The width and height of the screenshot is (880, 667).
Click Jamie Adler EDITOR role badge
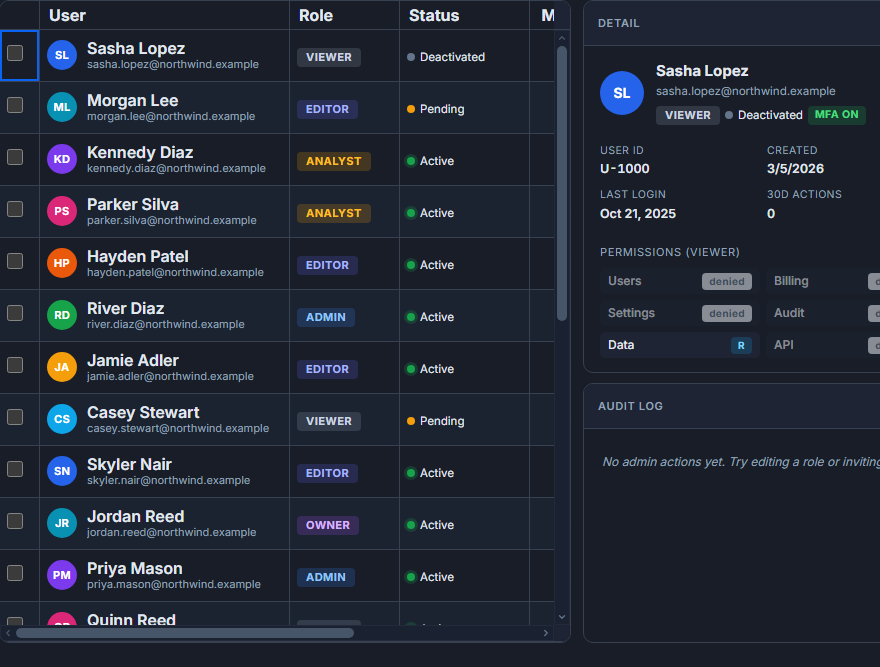click(327, 369)
